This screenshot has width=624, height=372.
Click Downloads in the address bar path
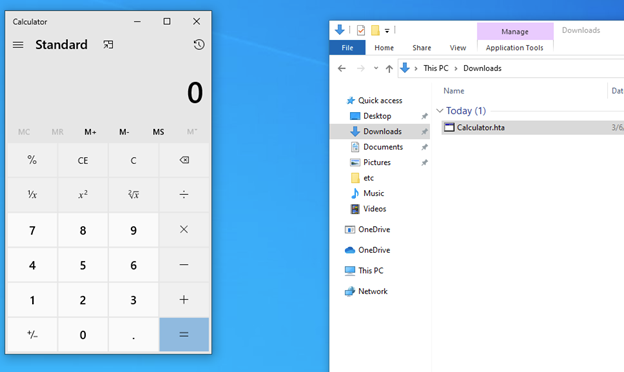pyautogui.click(x=482, y=68)
